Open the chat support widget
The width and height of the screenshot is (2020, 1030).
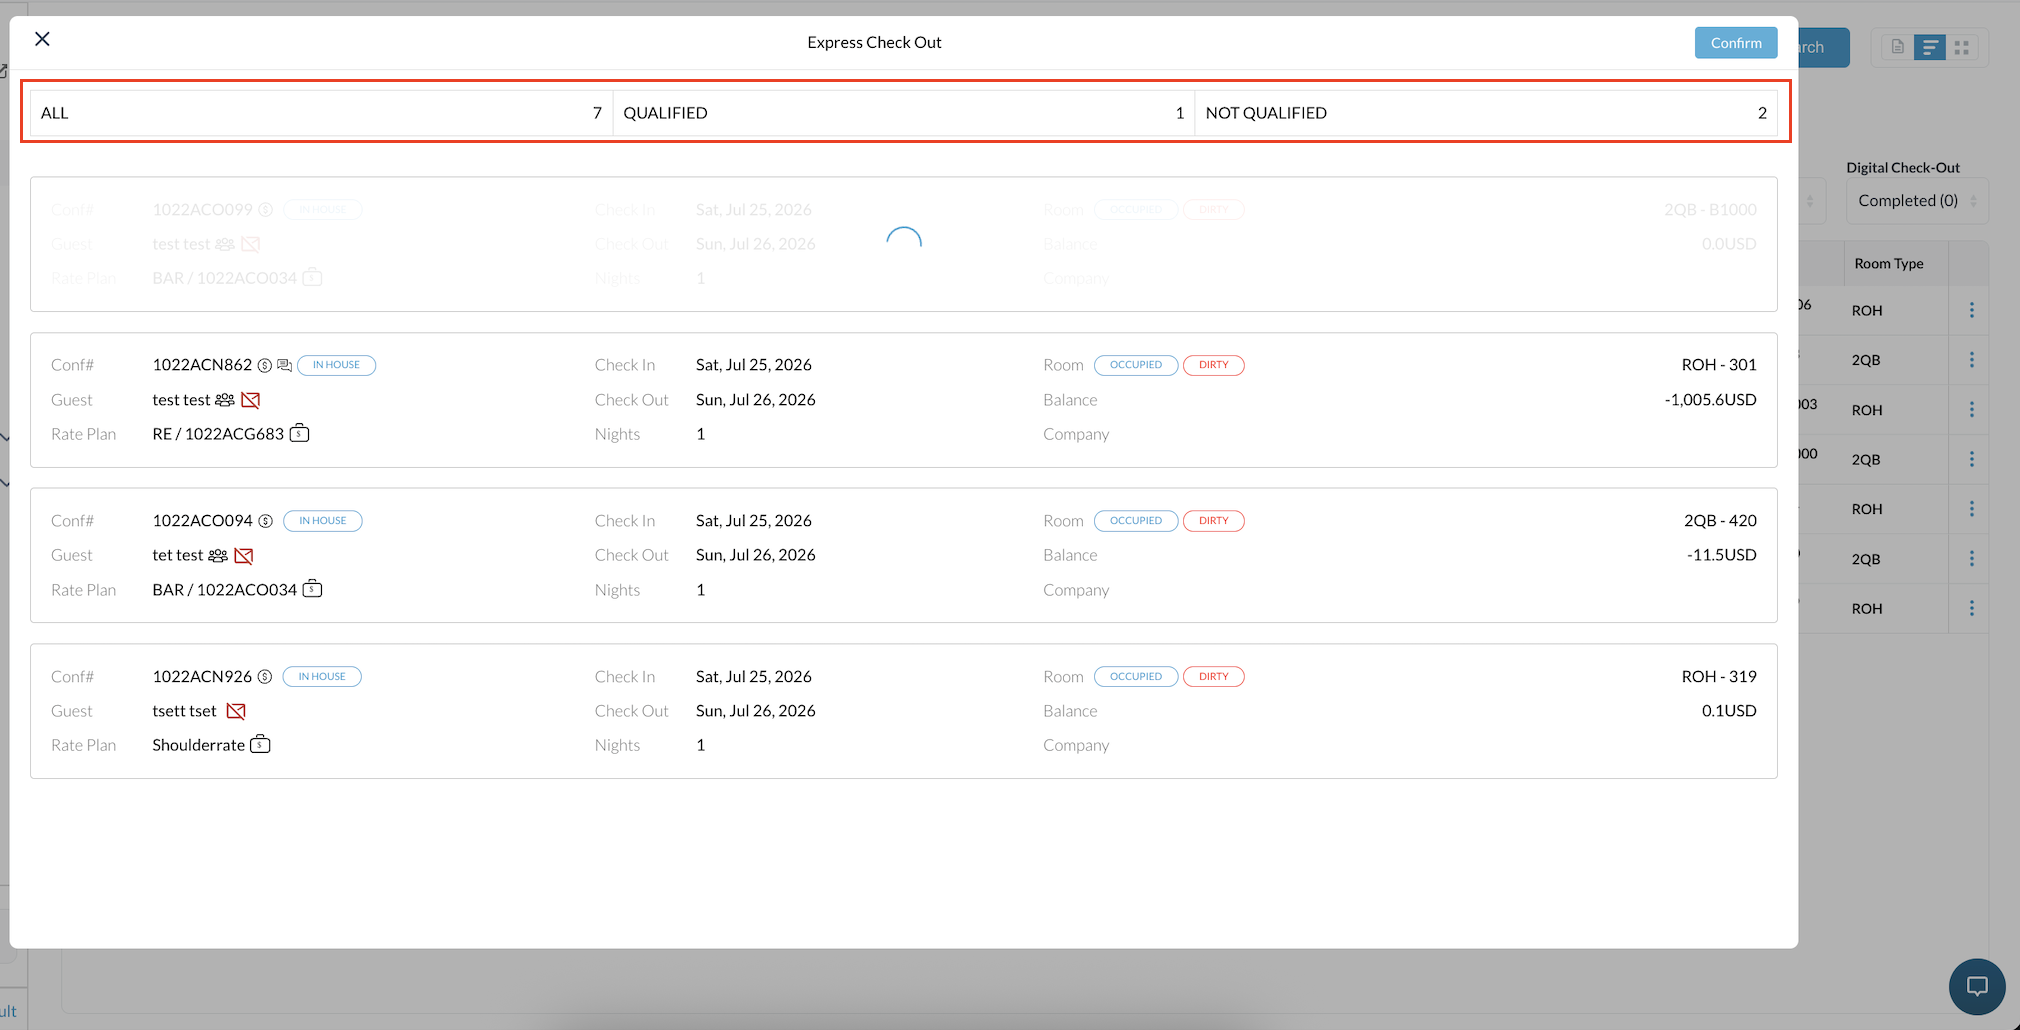point(1977,986)
